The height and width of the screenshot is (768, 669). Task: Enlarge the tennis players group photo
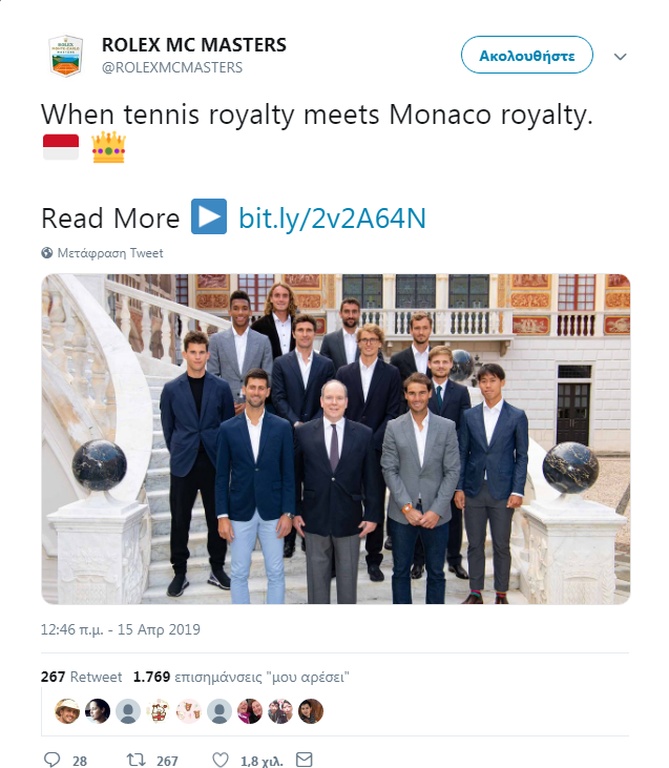[335, 438]
